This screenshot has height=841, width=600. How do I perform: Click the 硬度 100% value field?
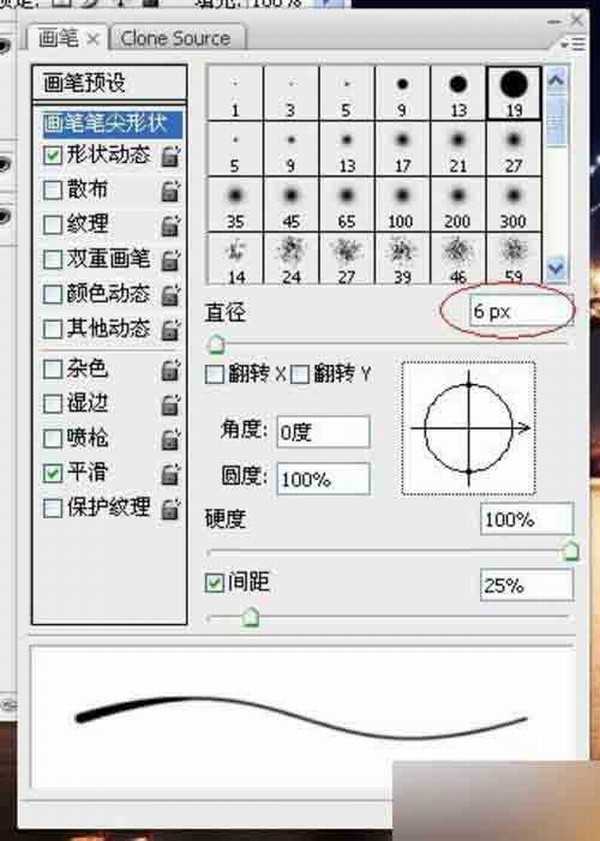click(527, 519)
